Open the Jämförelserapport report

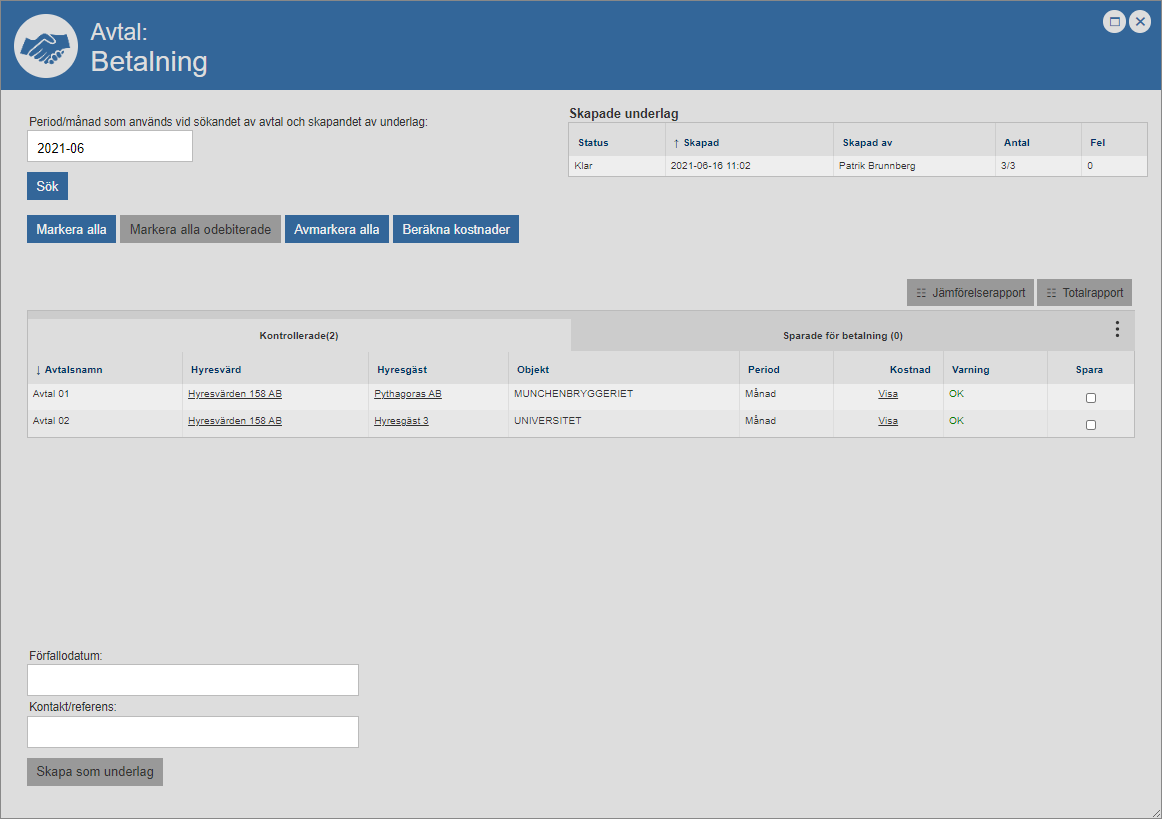click(970, 293)
